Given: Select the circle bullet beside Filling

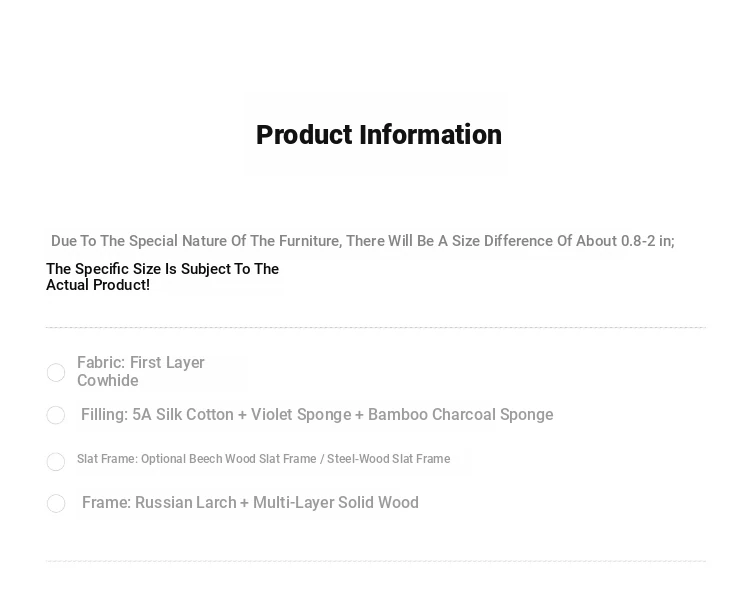Looking at the screenshot, I should 56,415.
